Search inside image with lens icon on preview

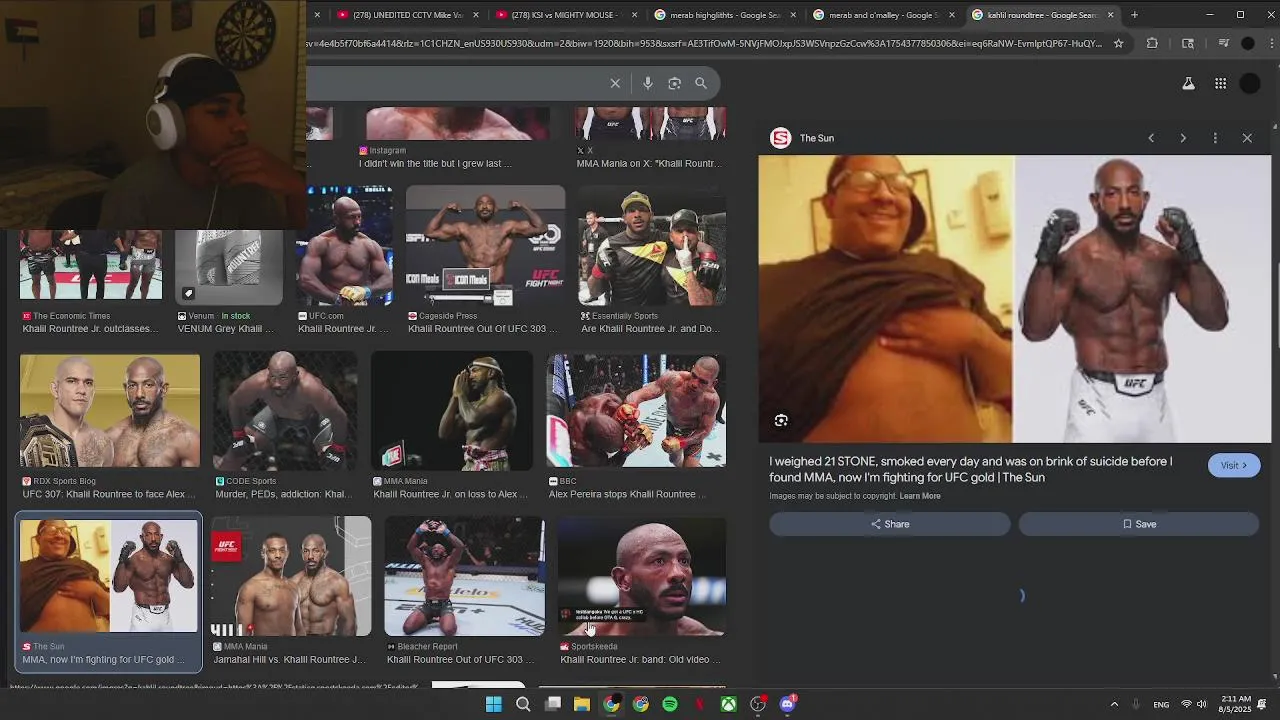coord(781,421)
